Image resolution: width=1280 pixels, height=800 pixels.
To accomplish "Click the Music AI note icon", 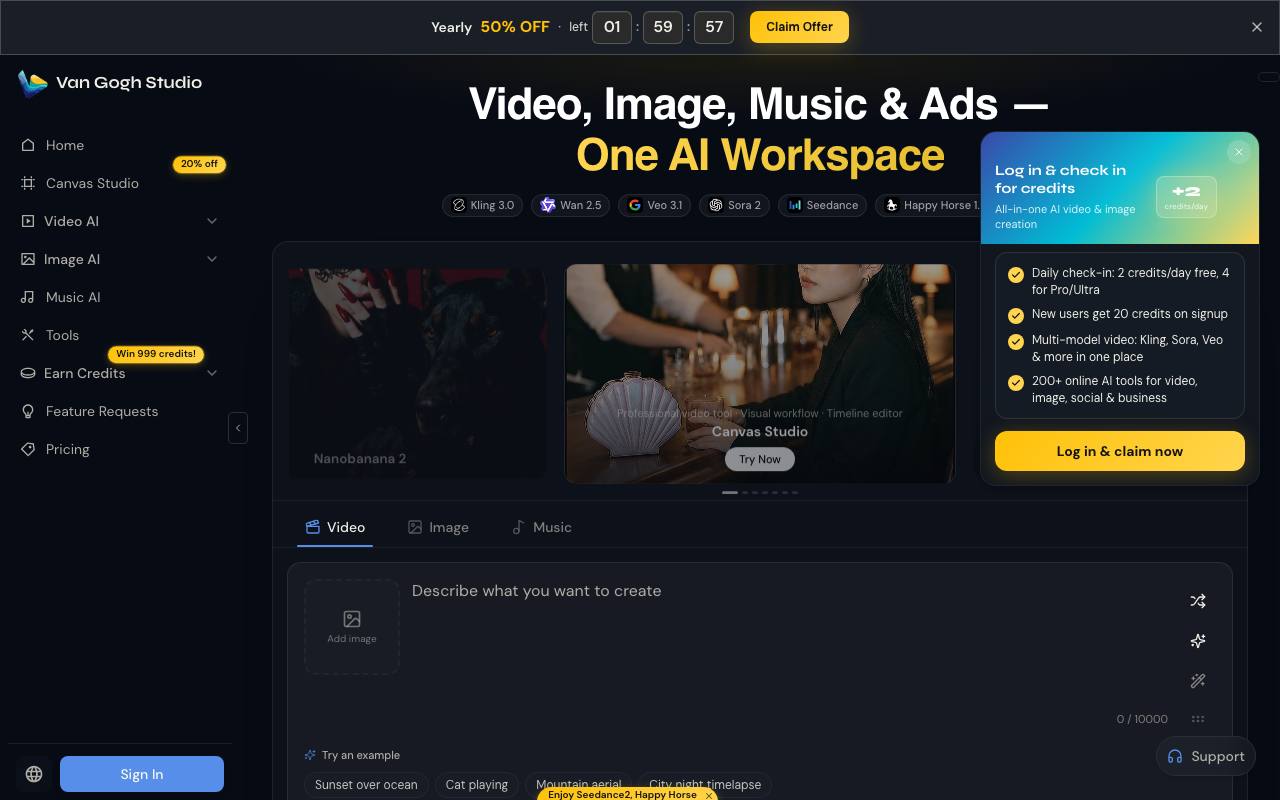I will (28, 297).
